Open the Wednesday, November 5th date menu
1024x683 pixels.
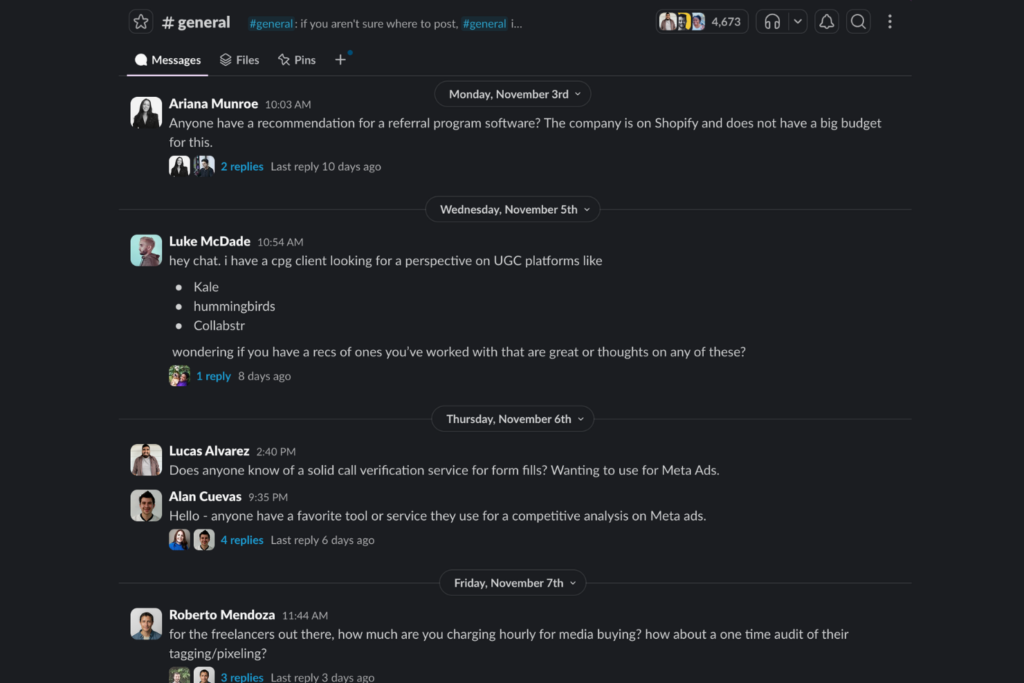(x=512, y=209)
